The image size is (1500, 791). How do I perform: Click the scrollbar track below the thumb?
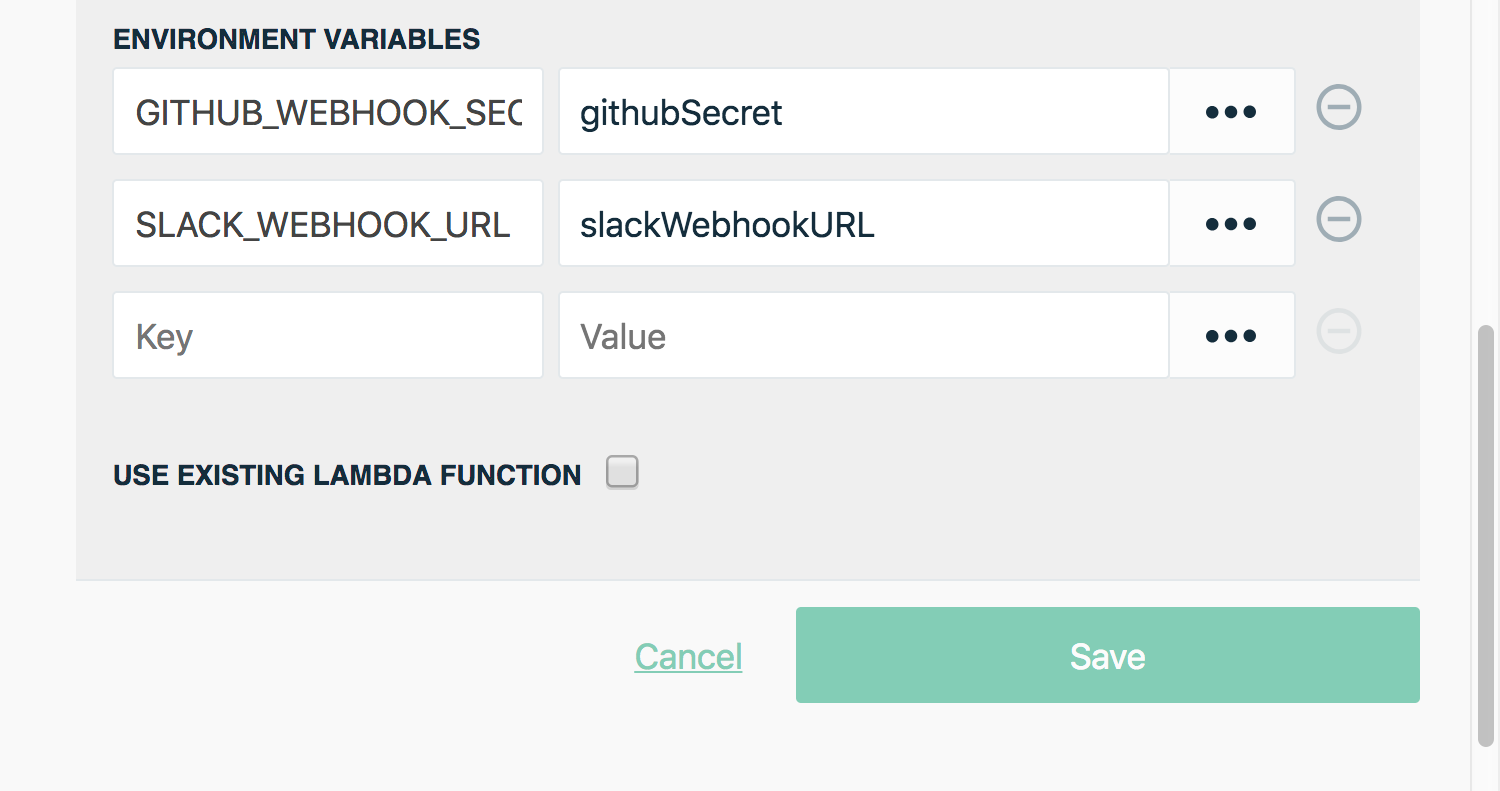coord(1486,768)
